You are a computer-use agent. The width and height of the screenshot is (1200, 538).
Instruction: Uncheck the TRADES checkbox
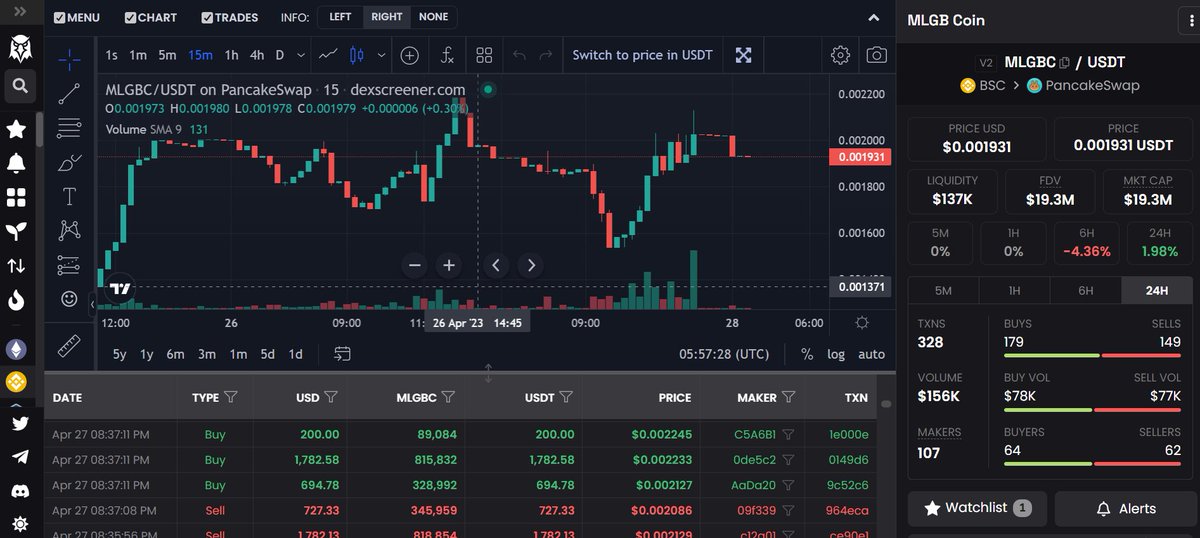[207, 17]
